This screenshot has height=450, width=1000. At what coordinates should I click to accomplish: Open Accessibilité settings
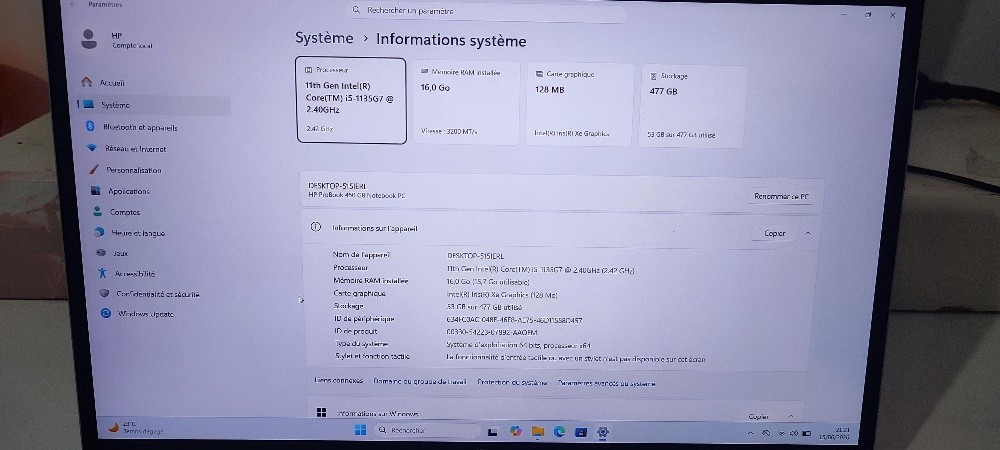[x=126, y=273]
